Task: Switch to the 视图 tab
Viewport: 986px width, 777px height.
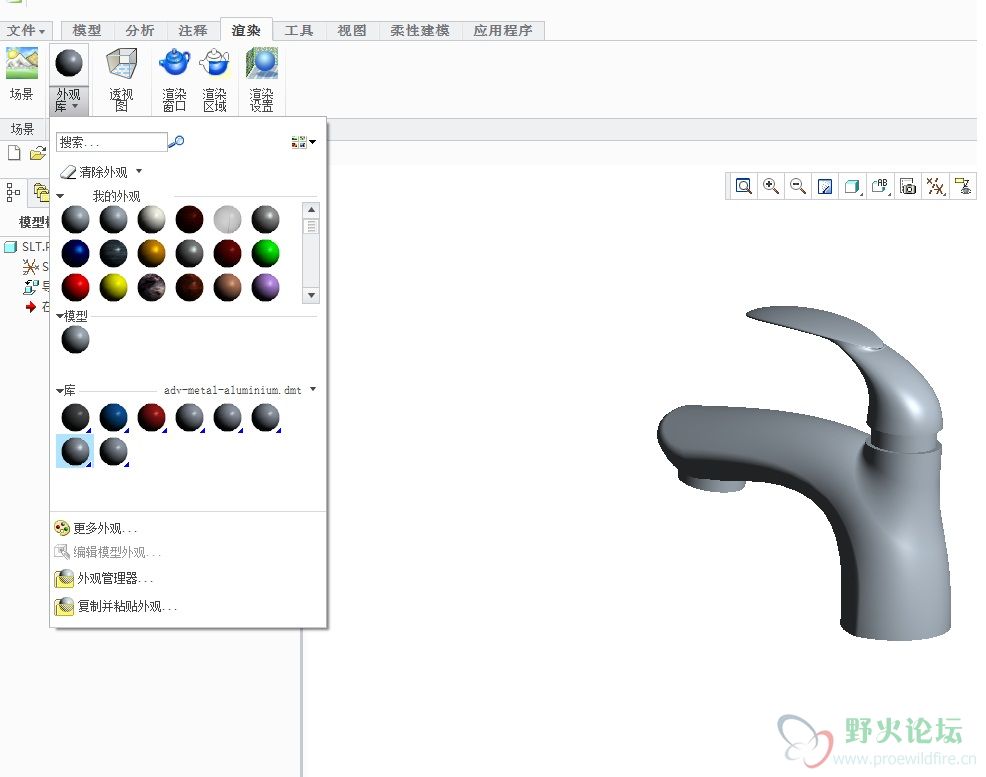Action: click(352, 30)
